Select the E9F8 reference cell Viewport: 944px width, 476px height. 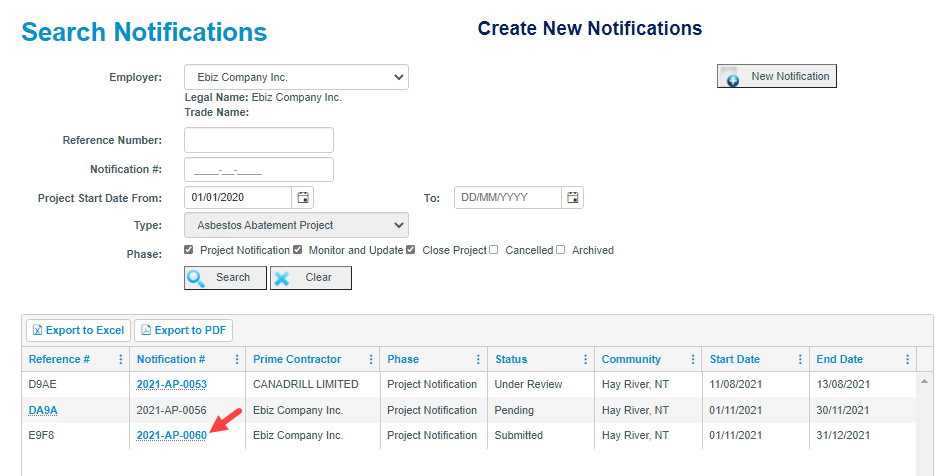[x=75, y=435]
